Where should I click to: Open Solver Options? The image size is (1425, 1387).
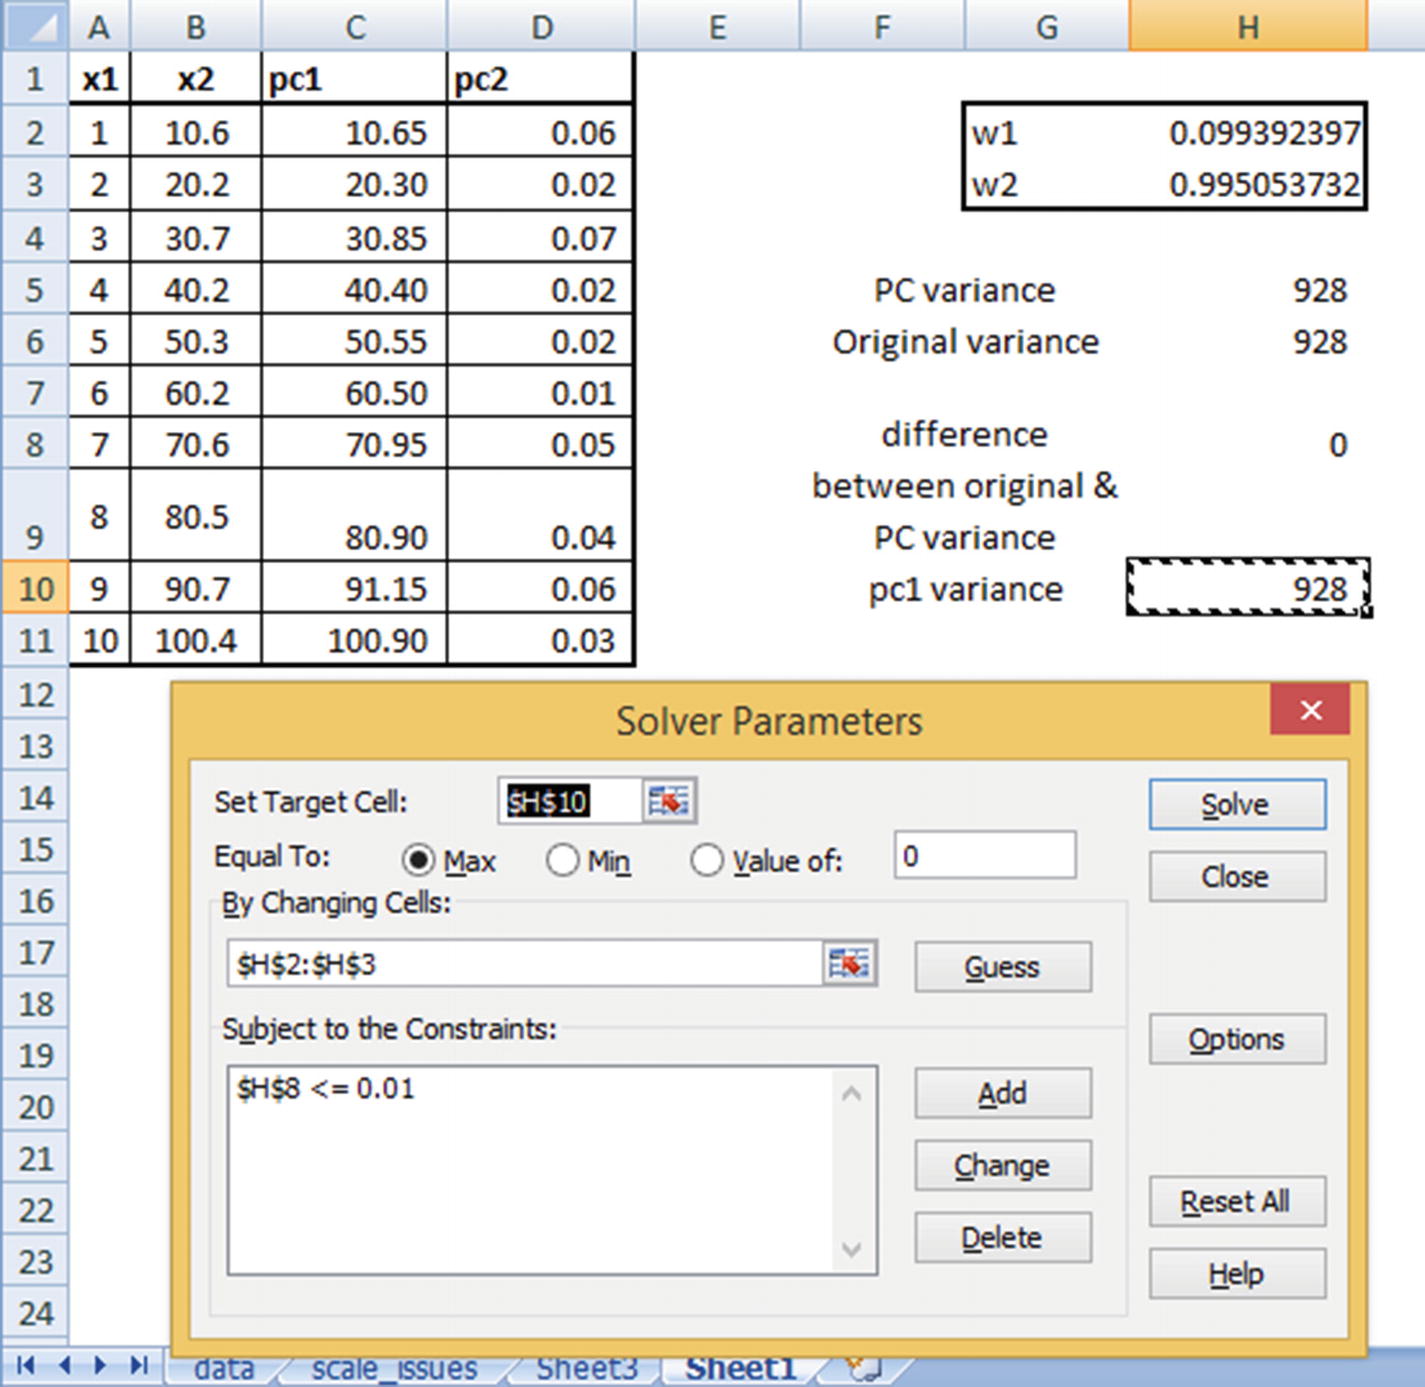pos(1237,1039)
